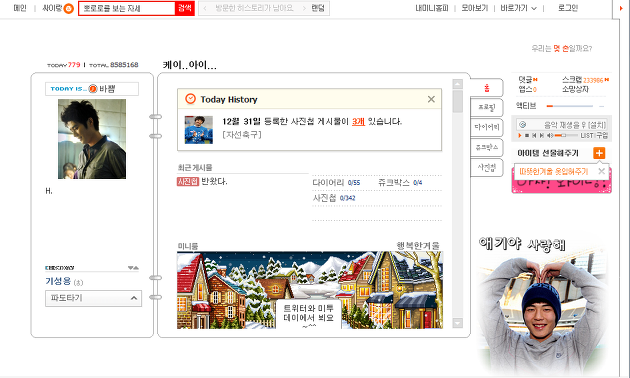Viewport: 630px width, 378px height.
Task: Click the 로그인 login link
Action: (x=568, y=8)
